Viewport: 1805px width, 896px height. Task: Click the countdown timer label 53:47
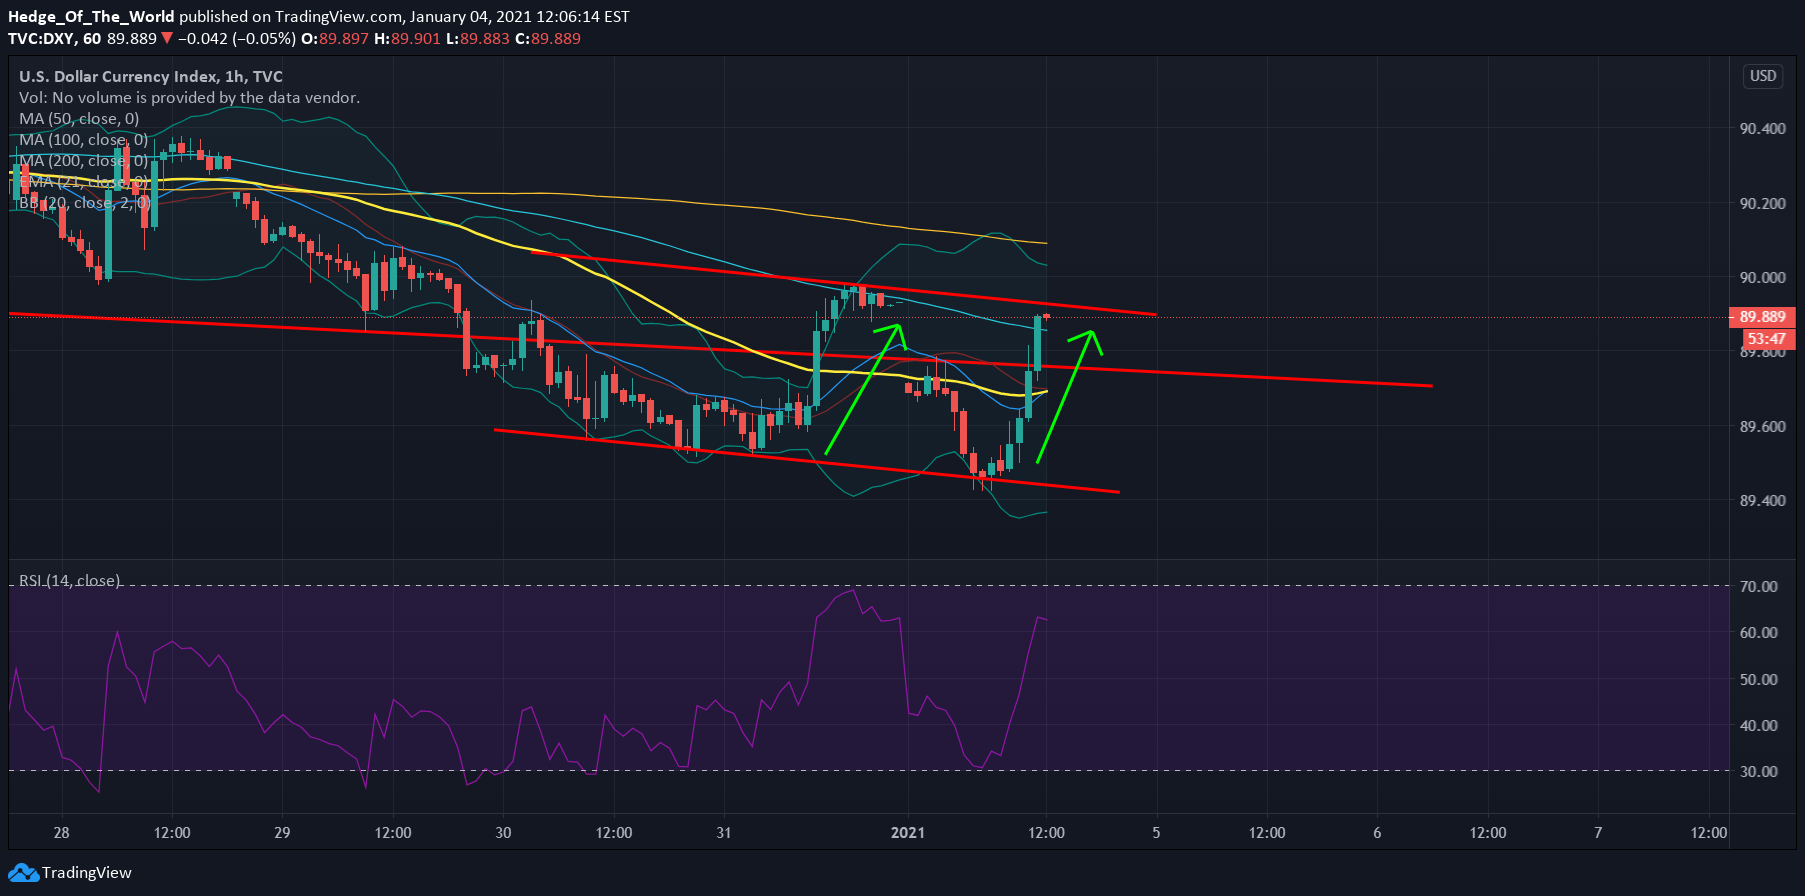click(1766, 339)
